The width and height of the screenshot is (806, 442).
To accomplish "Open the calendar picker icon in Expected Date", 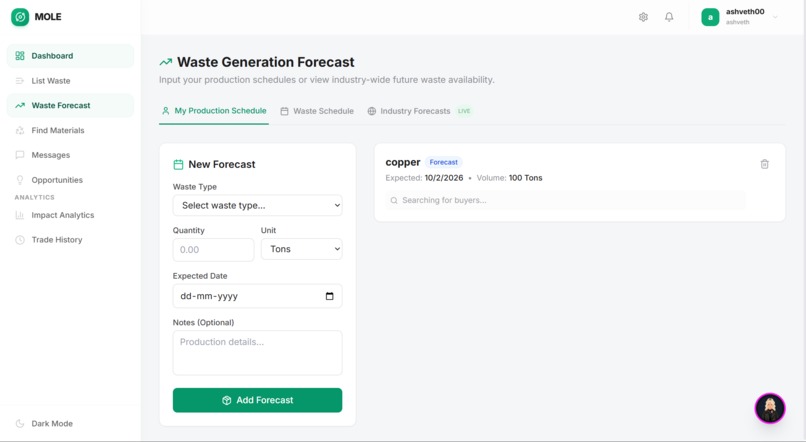I will pos(329,296).
